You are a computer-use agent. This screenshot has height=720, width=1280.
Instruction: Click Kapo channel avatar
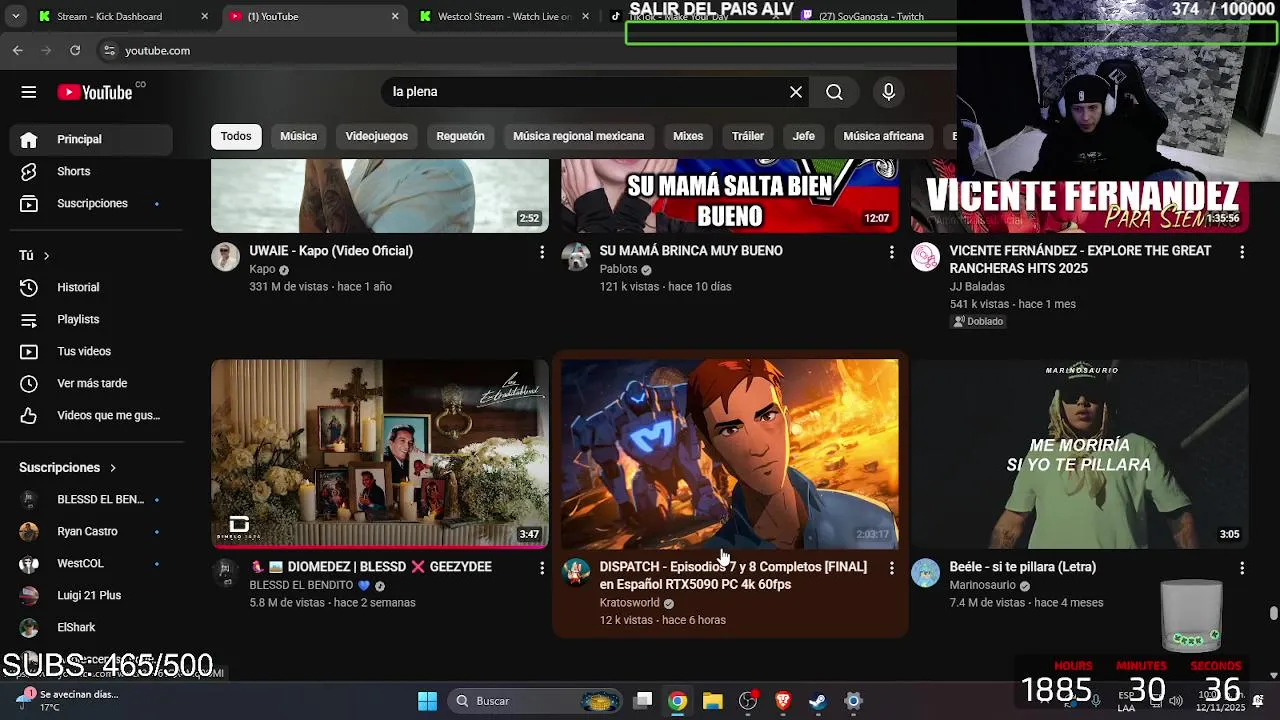point(225,257)
